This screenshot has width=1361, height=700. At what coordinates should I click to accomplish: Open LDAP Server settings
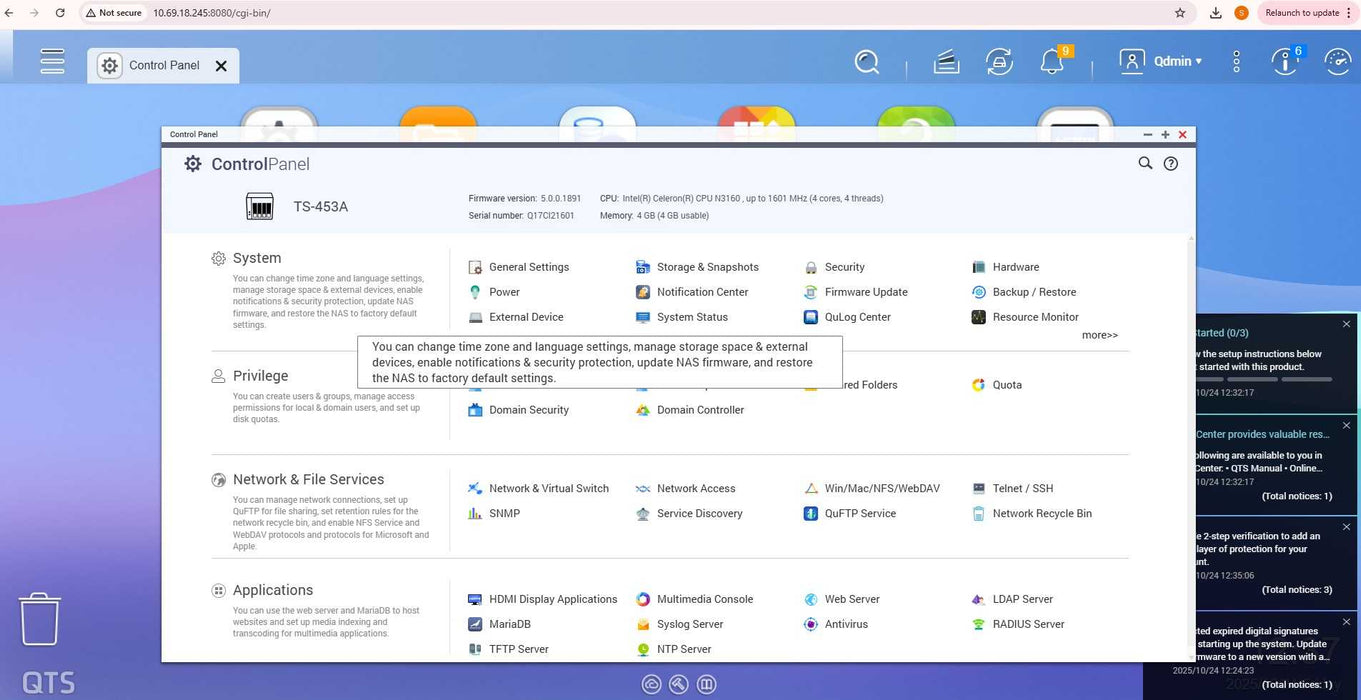pos(1013,600)
